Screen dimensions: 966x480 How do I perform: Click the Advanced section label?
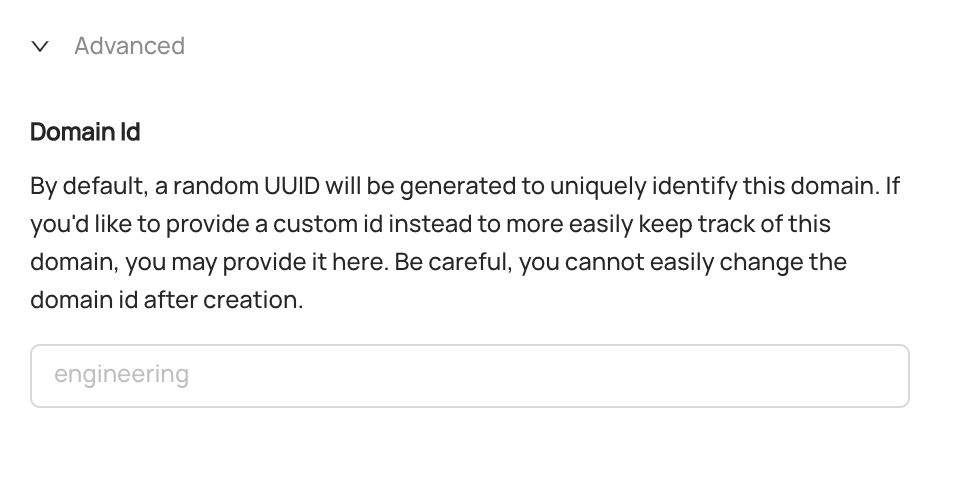click(129, 46)
